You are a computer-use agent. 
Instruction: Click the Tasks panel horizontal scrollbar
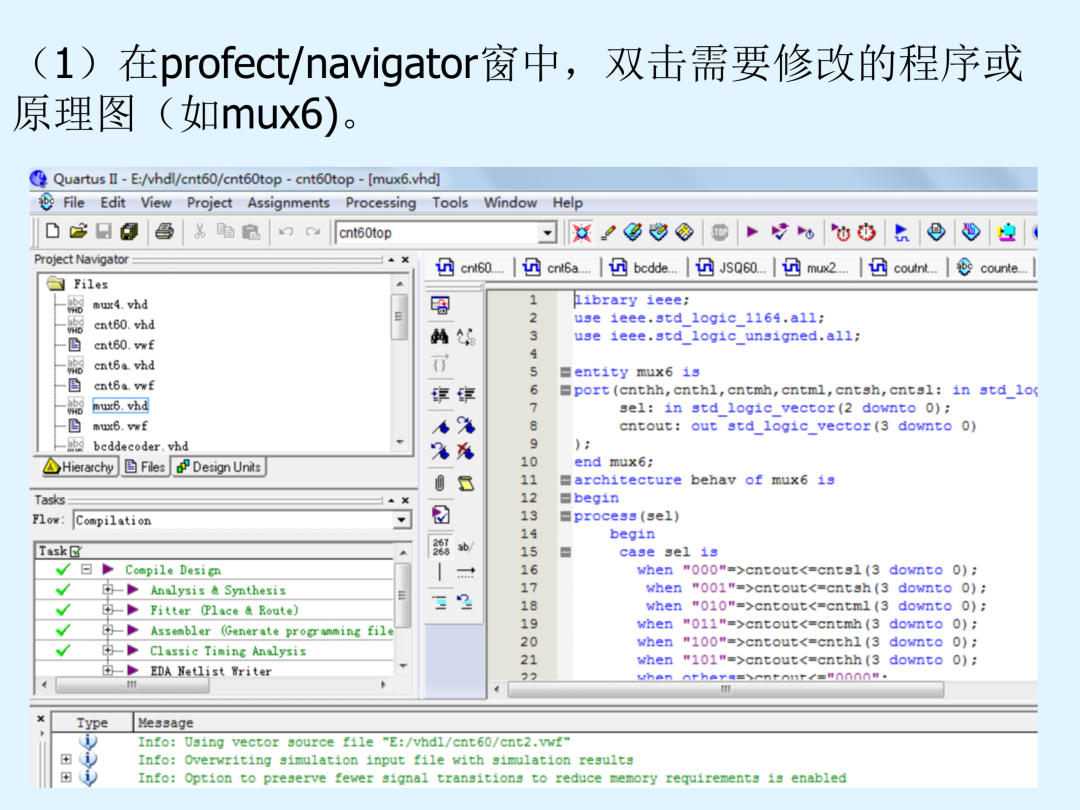tap(132, 685)
